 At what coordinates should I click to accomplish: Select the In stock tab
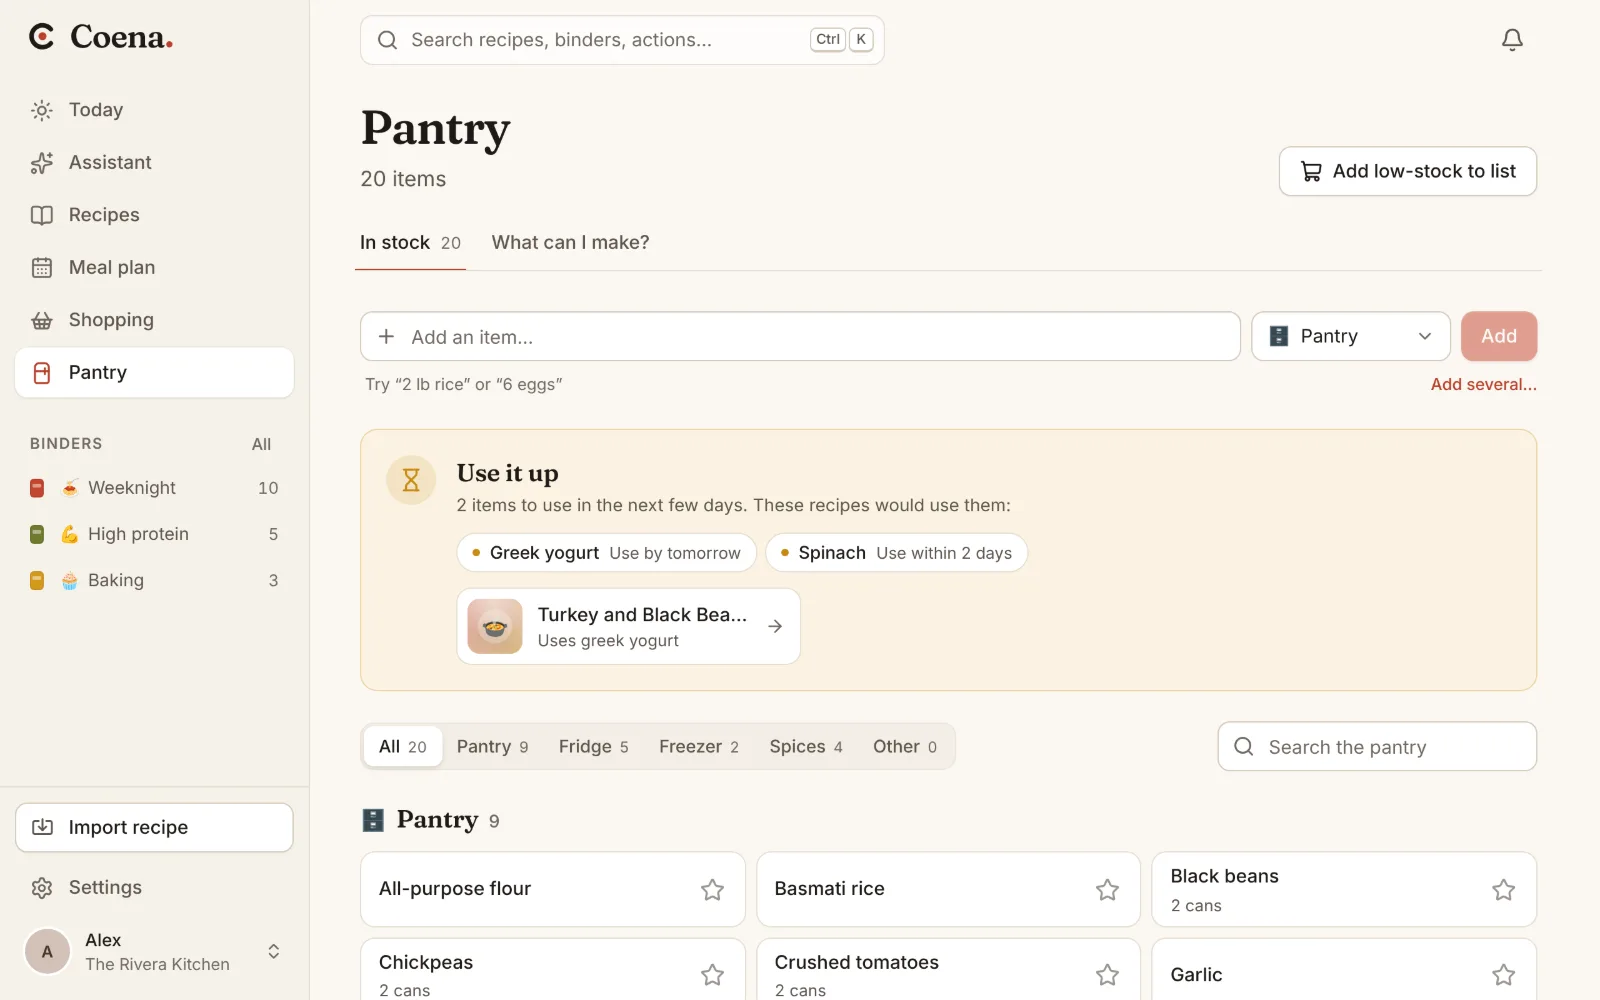pos(410,242)
